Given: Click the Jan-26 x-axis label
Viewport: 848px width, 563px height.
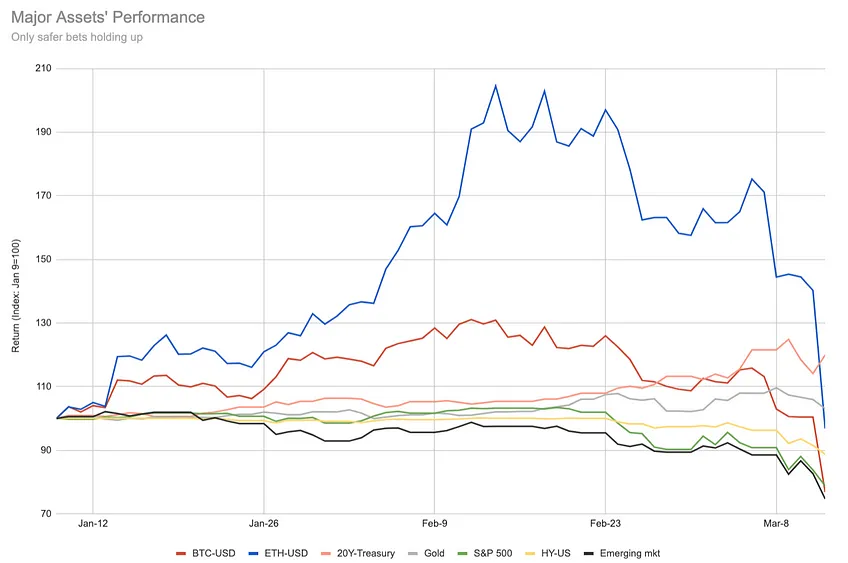Looking at the screenshot, I should pos(263,524).
